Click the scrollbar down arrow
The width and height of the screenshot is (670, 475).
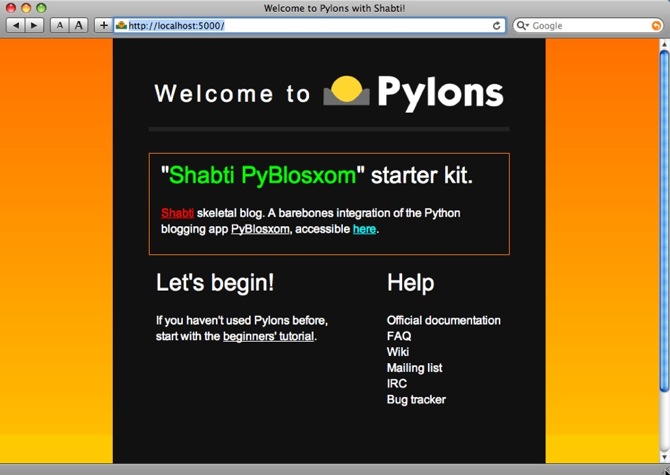(x=664, y=457)
